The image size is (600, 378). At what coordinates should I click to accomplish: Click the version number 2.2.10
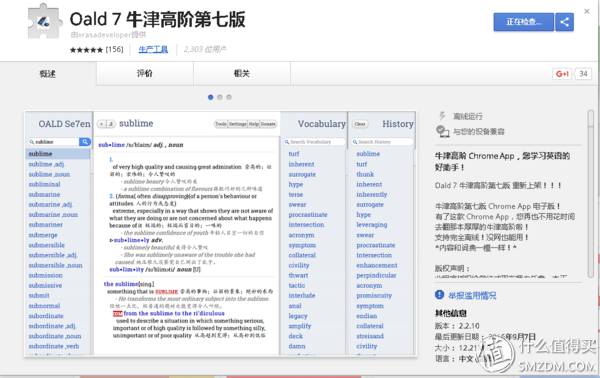(x=469, y=326)
